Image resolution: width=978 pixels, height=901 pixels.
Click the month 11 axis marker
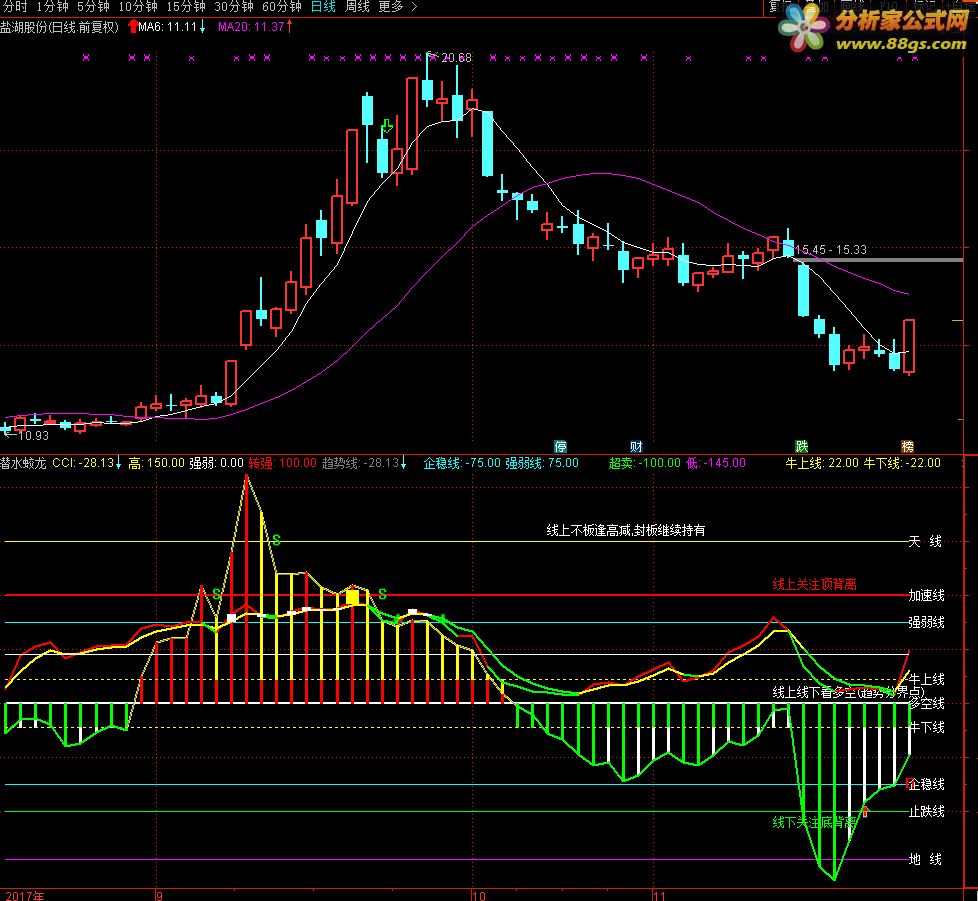(659, 896)
